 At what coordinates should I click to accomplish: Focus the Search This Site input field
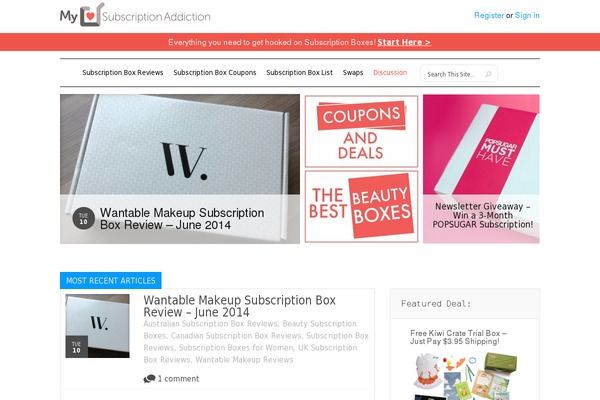point(458,74)
